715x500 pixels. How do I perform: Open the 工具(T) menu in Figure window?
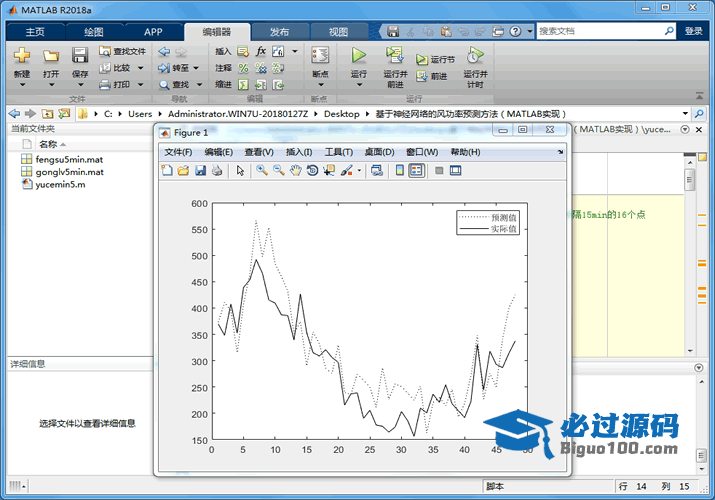pos(338,152)
